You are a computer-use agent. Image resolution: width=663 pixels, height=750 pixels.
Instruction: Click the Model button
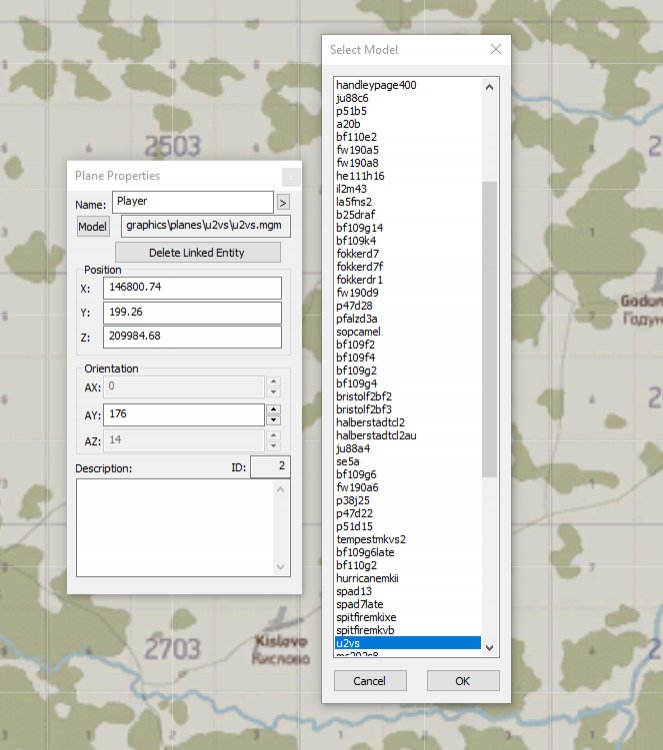pos(92,227)
